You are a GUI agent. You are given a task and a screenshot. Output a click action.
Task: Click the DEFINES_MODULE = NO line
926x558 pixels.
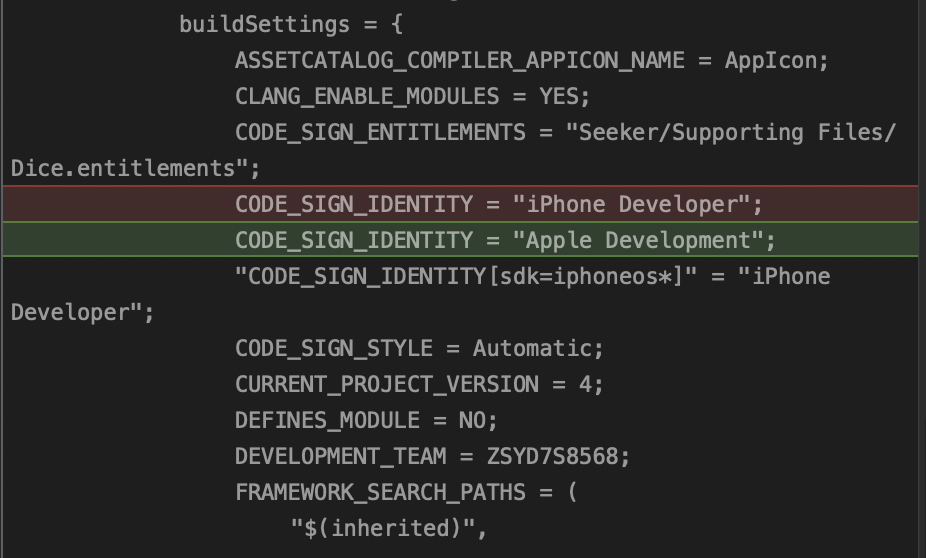(366, 420)
